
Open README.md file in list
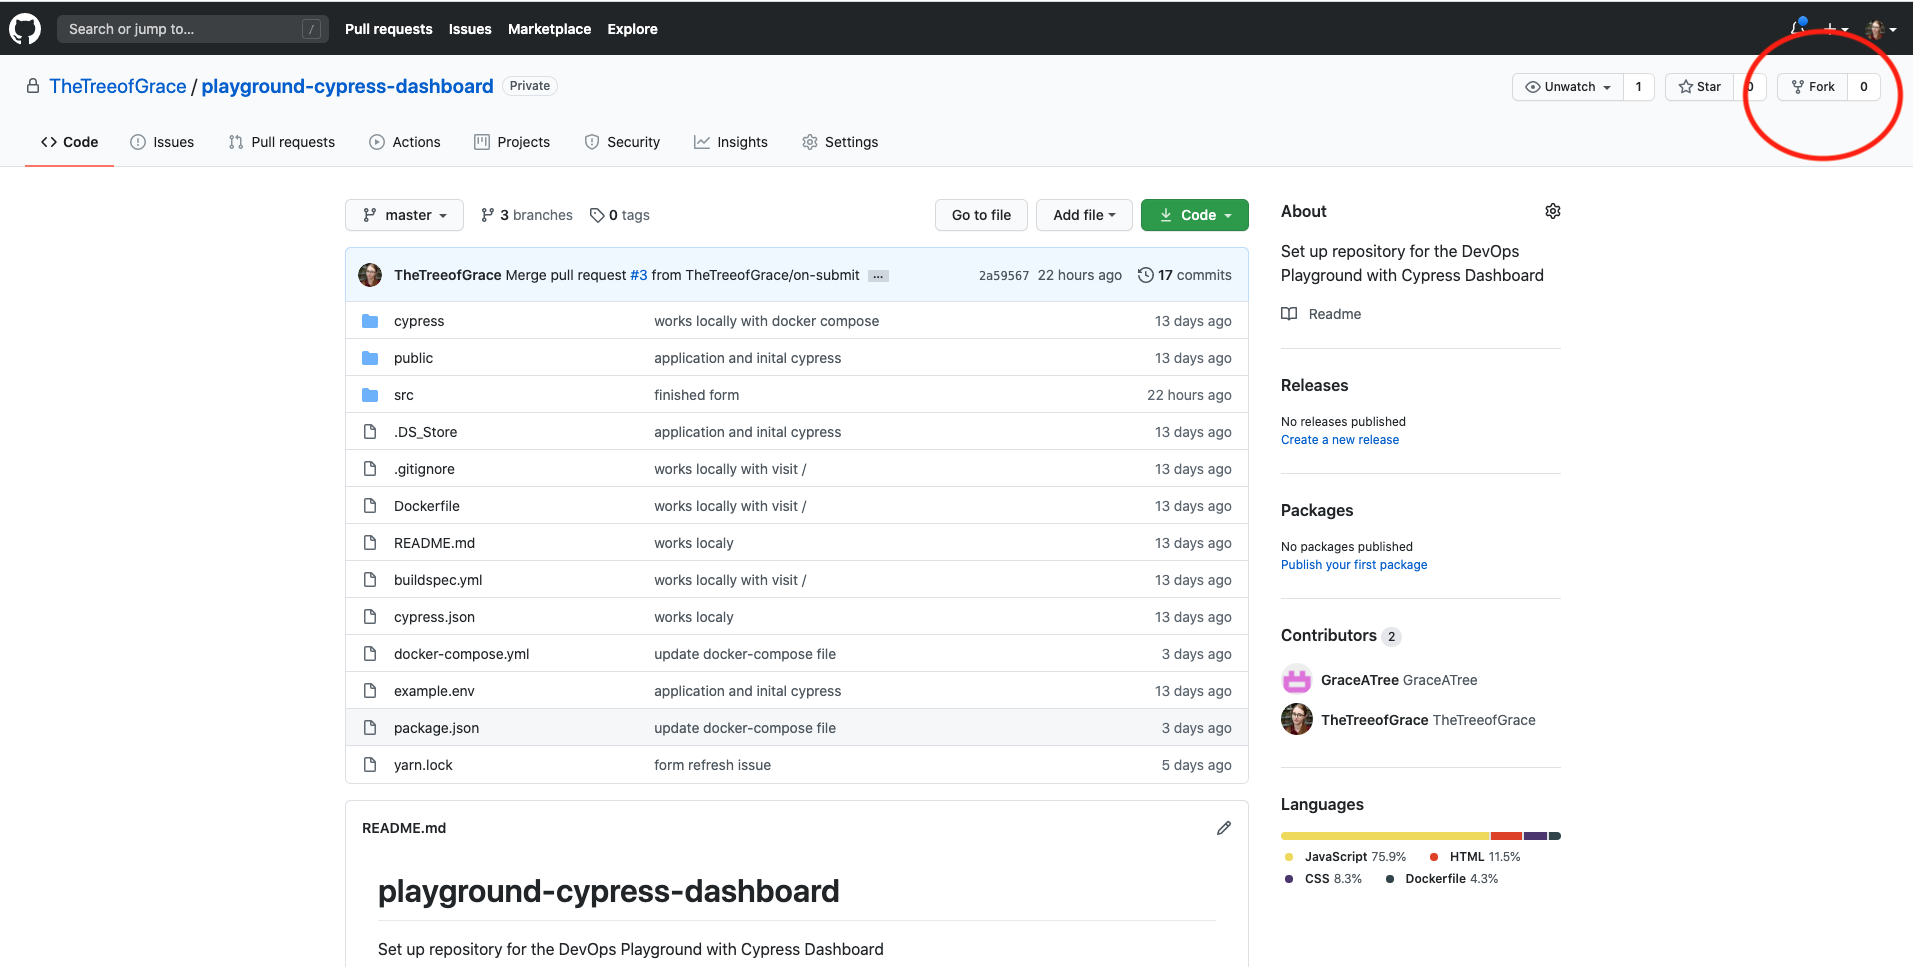click(434, 543)
